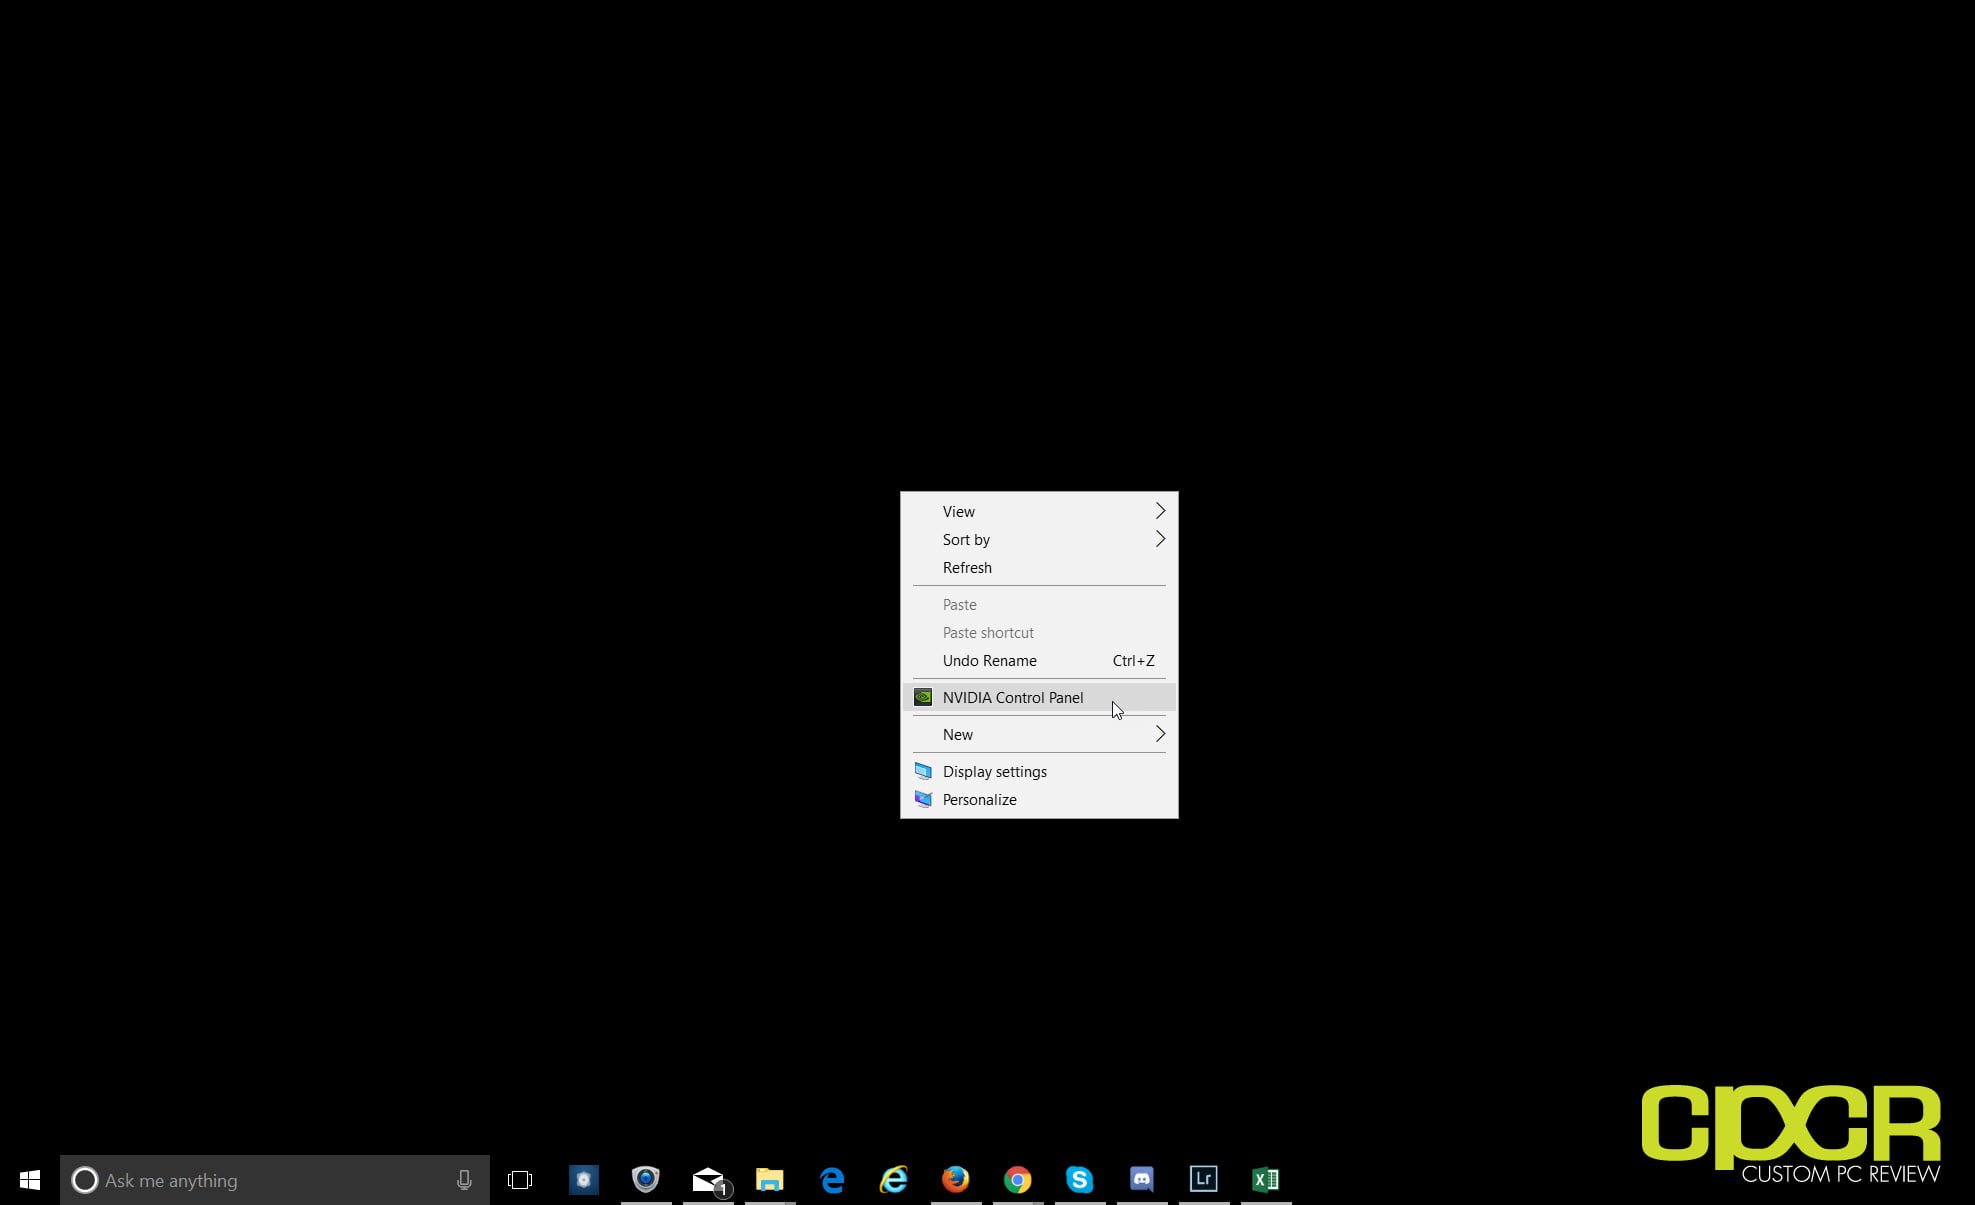Open the Mail app with one notification
1975x1205 pixels.
(x=709, y=1181)
